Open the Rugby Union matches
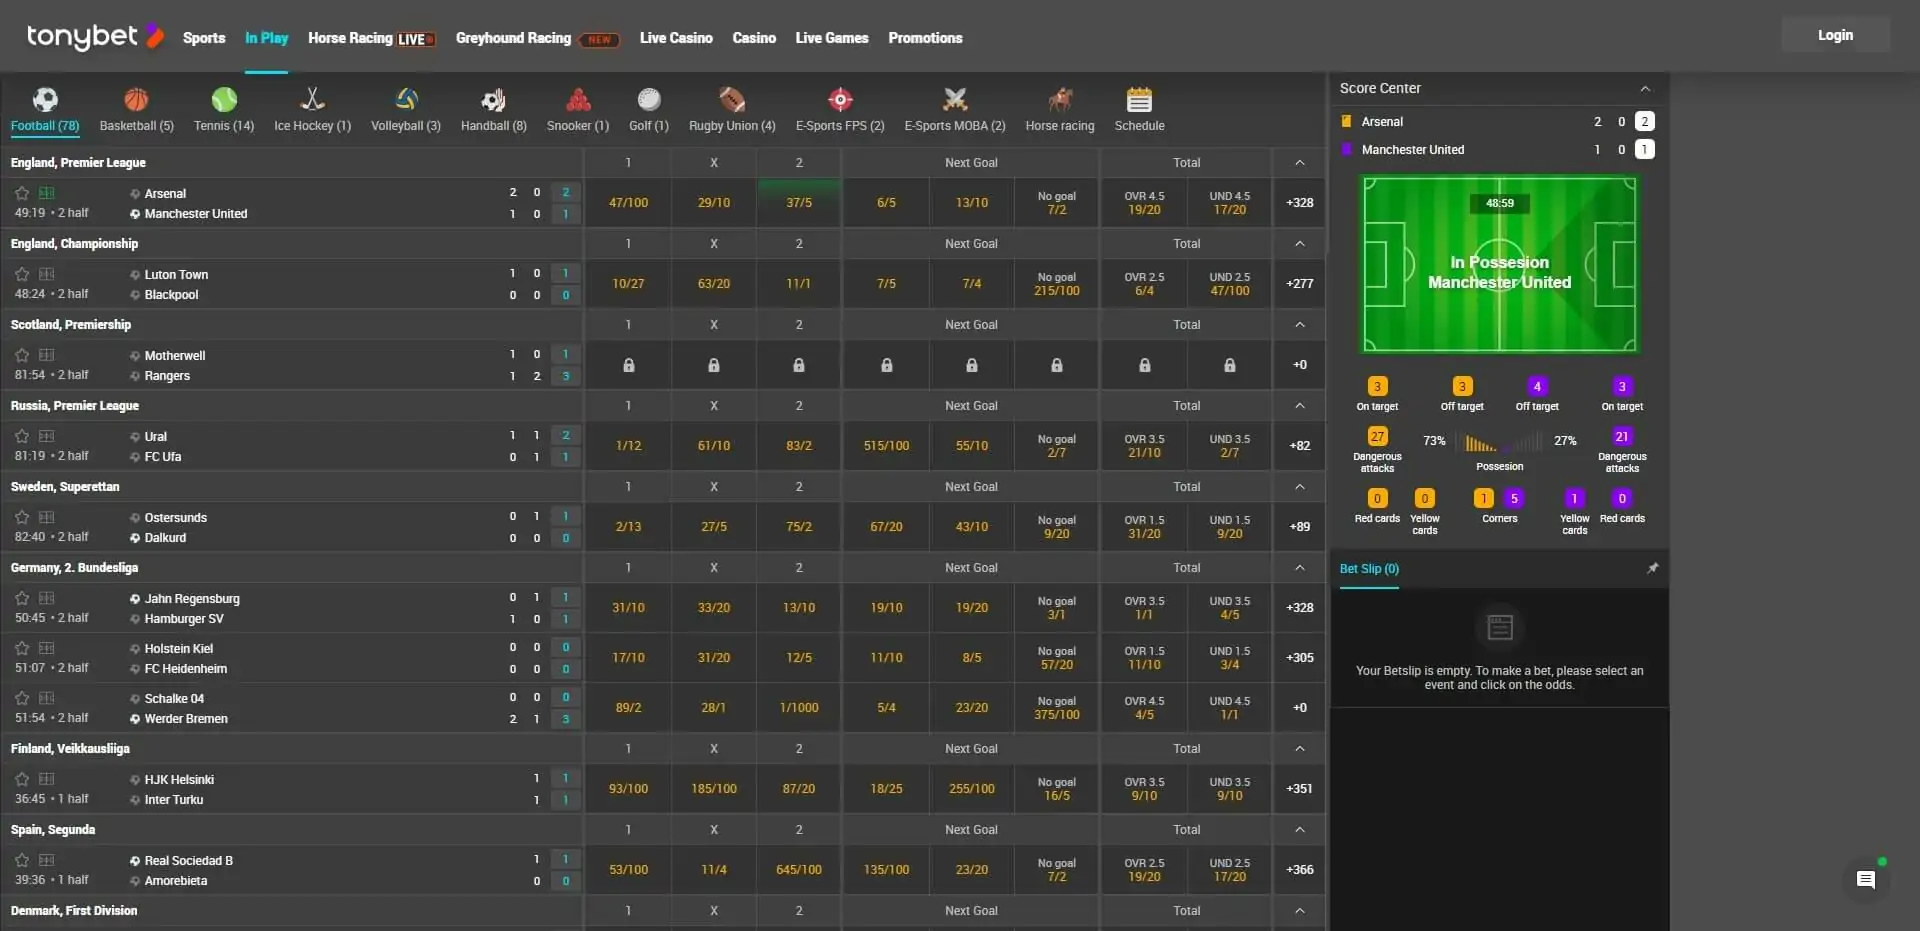Viewport: 1920px width, 931px height. (731, 101)
